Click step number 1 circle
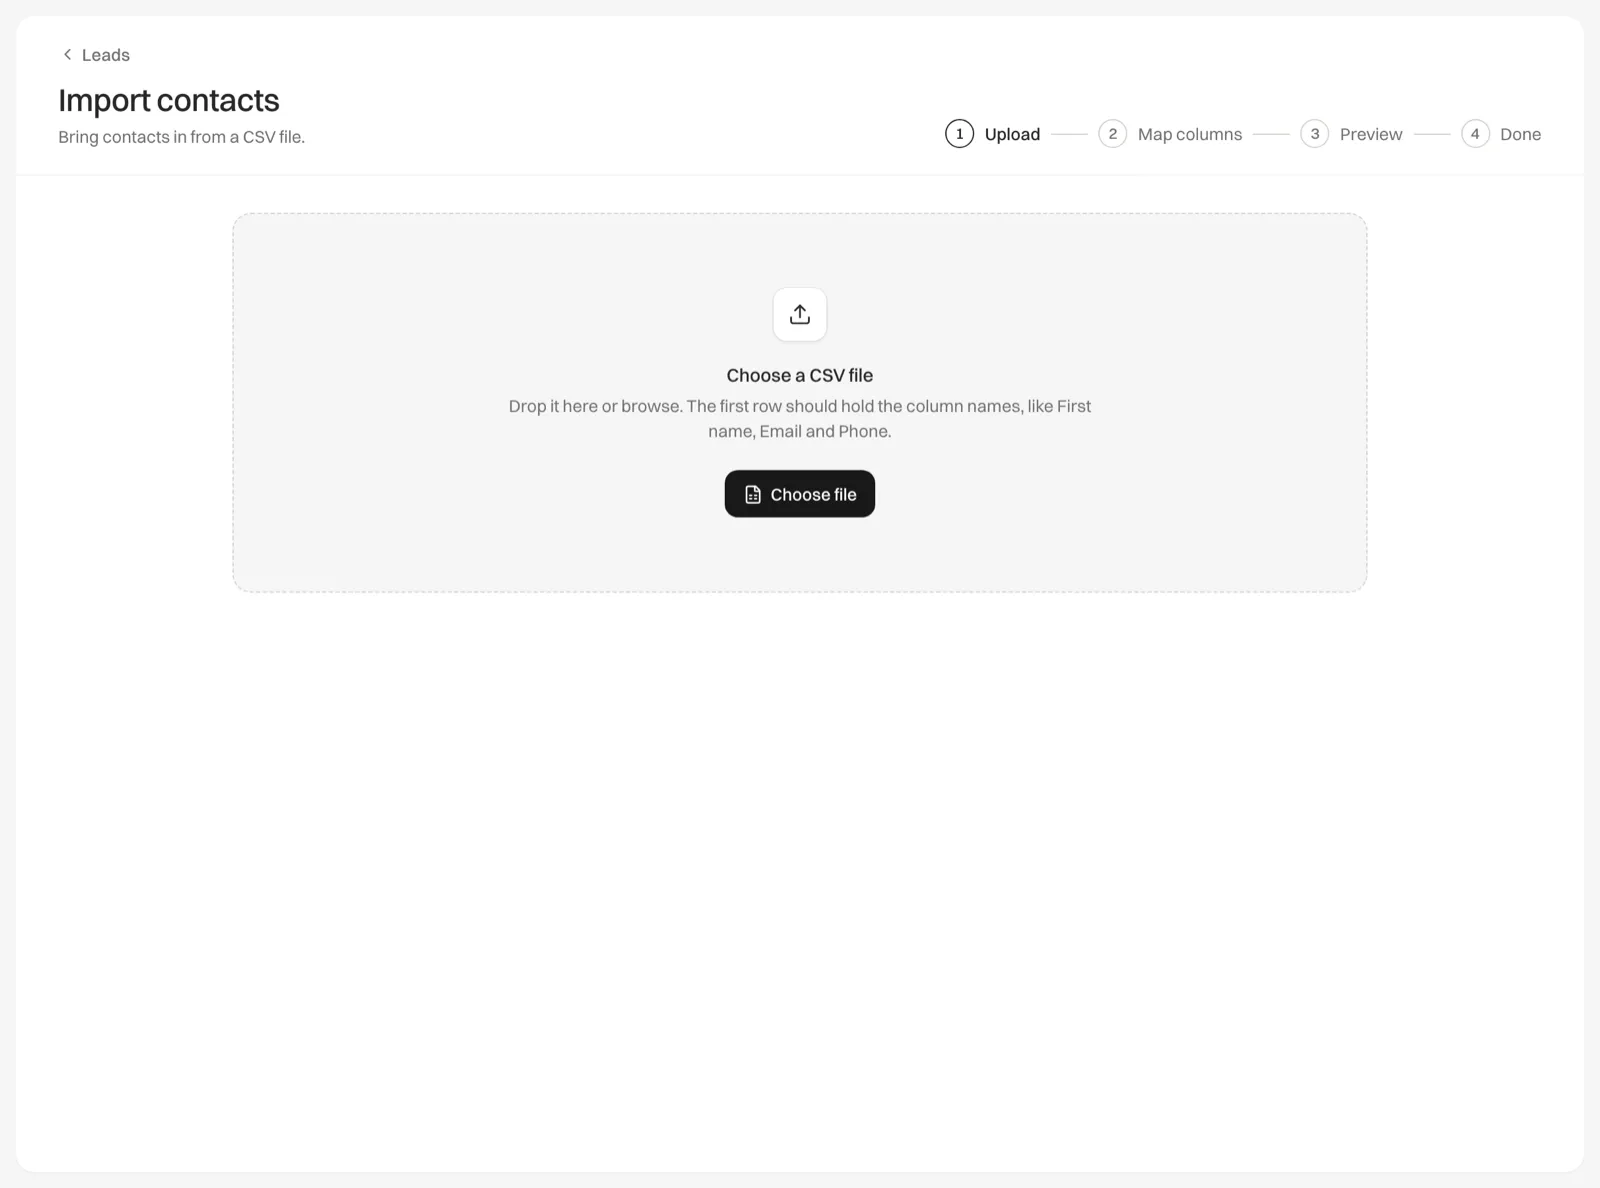 coord(959,134)
